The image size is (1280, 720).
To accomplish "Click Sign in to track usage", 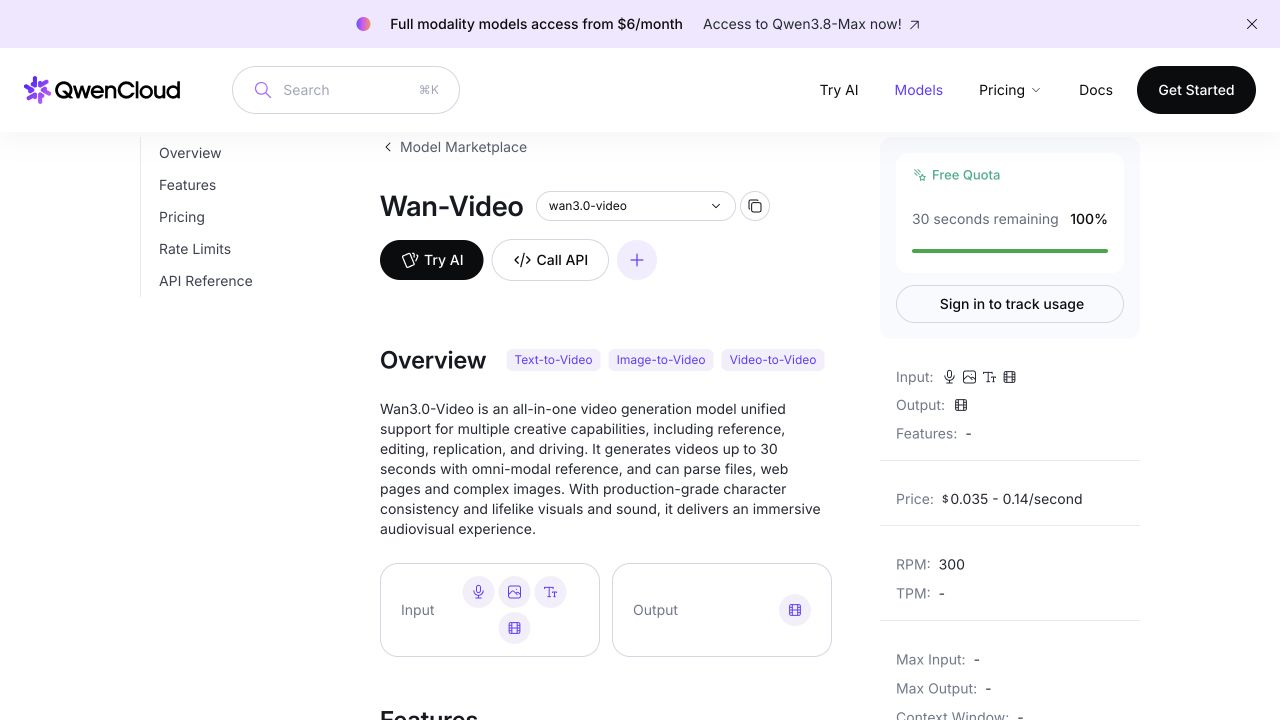I will click(1010, 304).
